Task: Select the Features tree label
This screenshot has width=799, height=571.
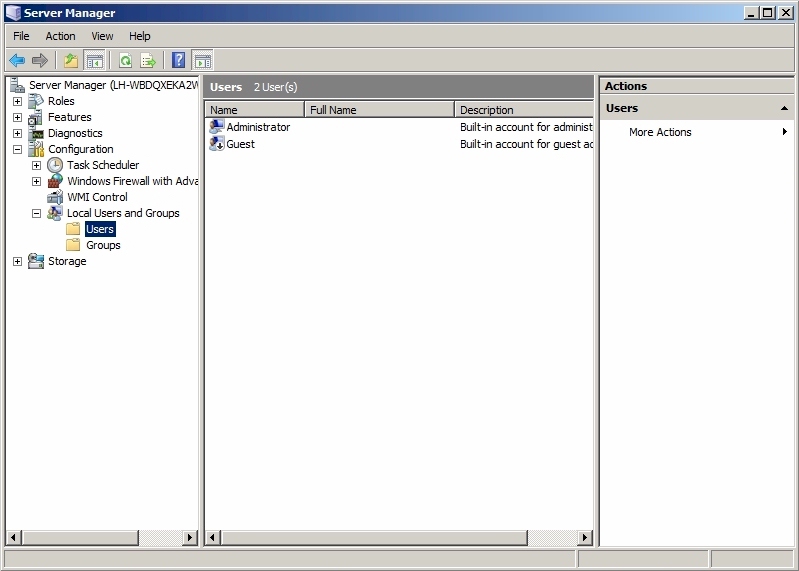Action: pyautogui.click(x=70, y=117)
